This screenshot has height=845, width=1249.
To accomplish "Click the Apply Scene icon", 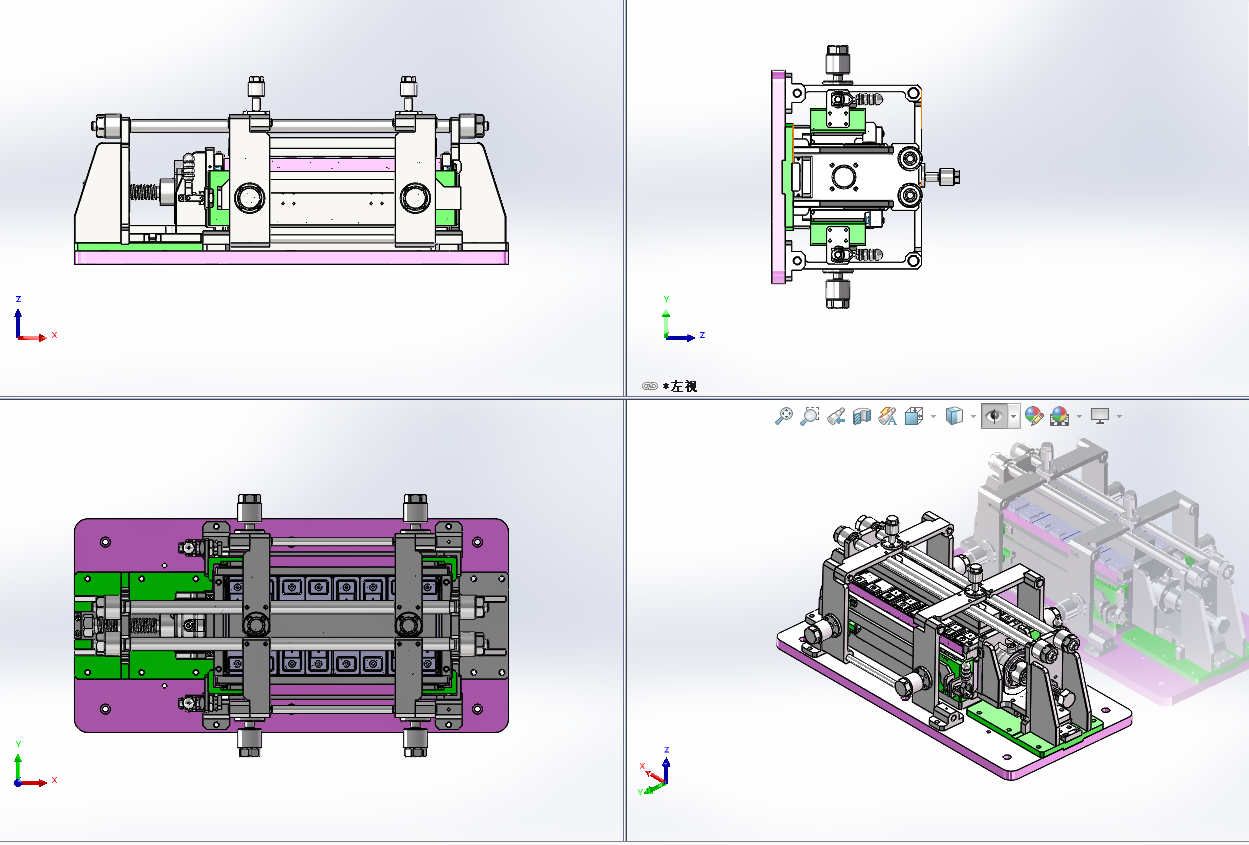I will (x=1060, y=416).
